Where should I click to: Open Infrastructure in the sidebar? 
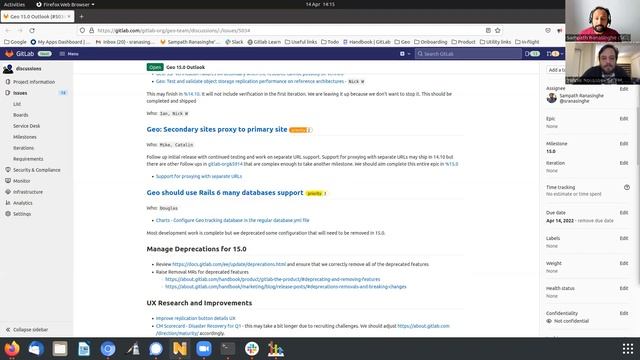28,192
